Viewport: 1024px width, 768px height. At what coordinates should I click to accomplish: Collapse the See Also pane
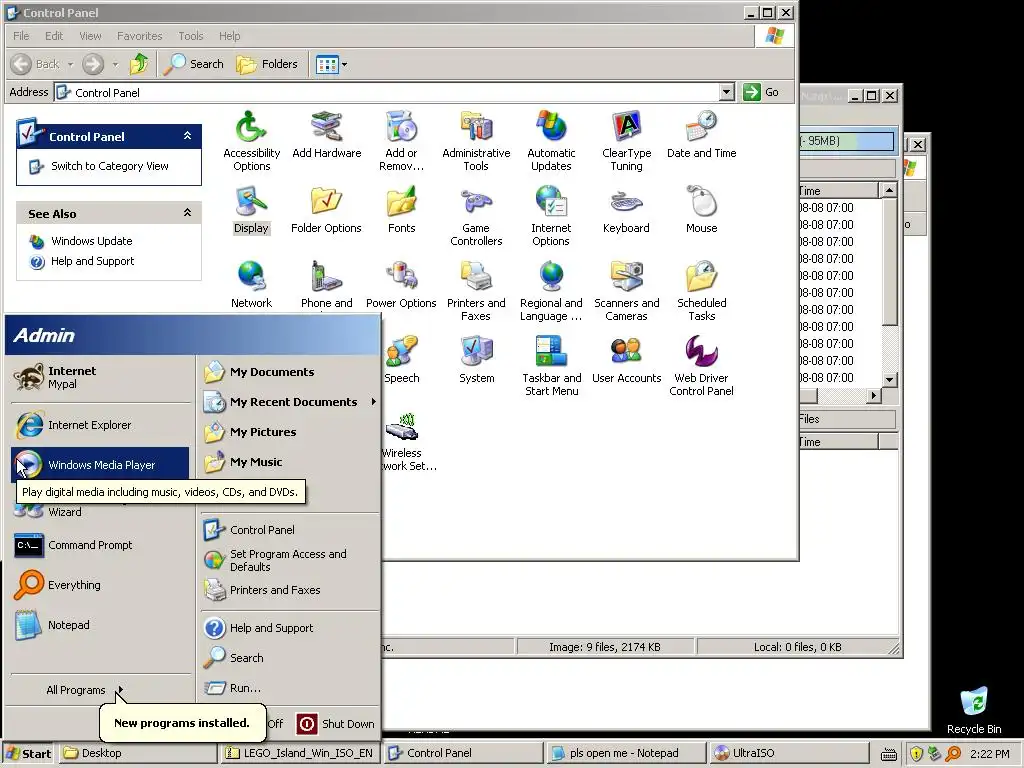point(187,213)
